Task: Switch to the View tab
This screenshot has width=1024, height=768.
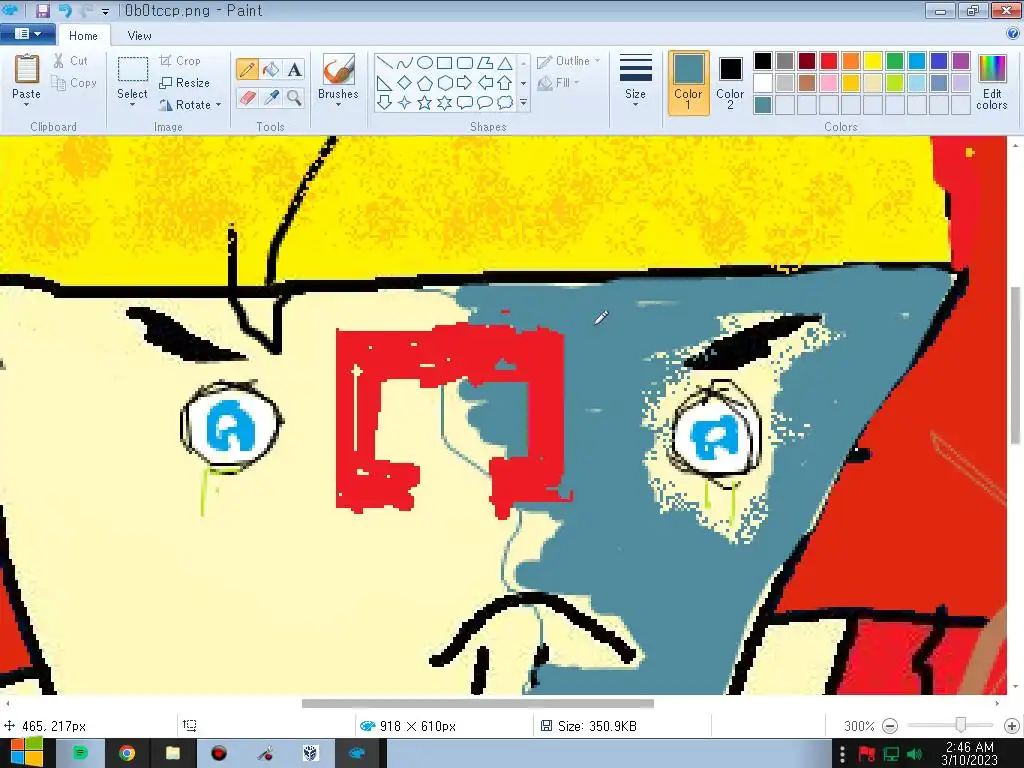Action: tap(139, 36)
